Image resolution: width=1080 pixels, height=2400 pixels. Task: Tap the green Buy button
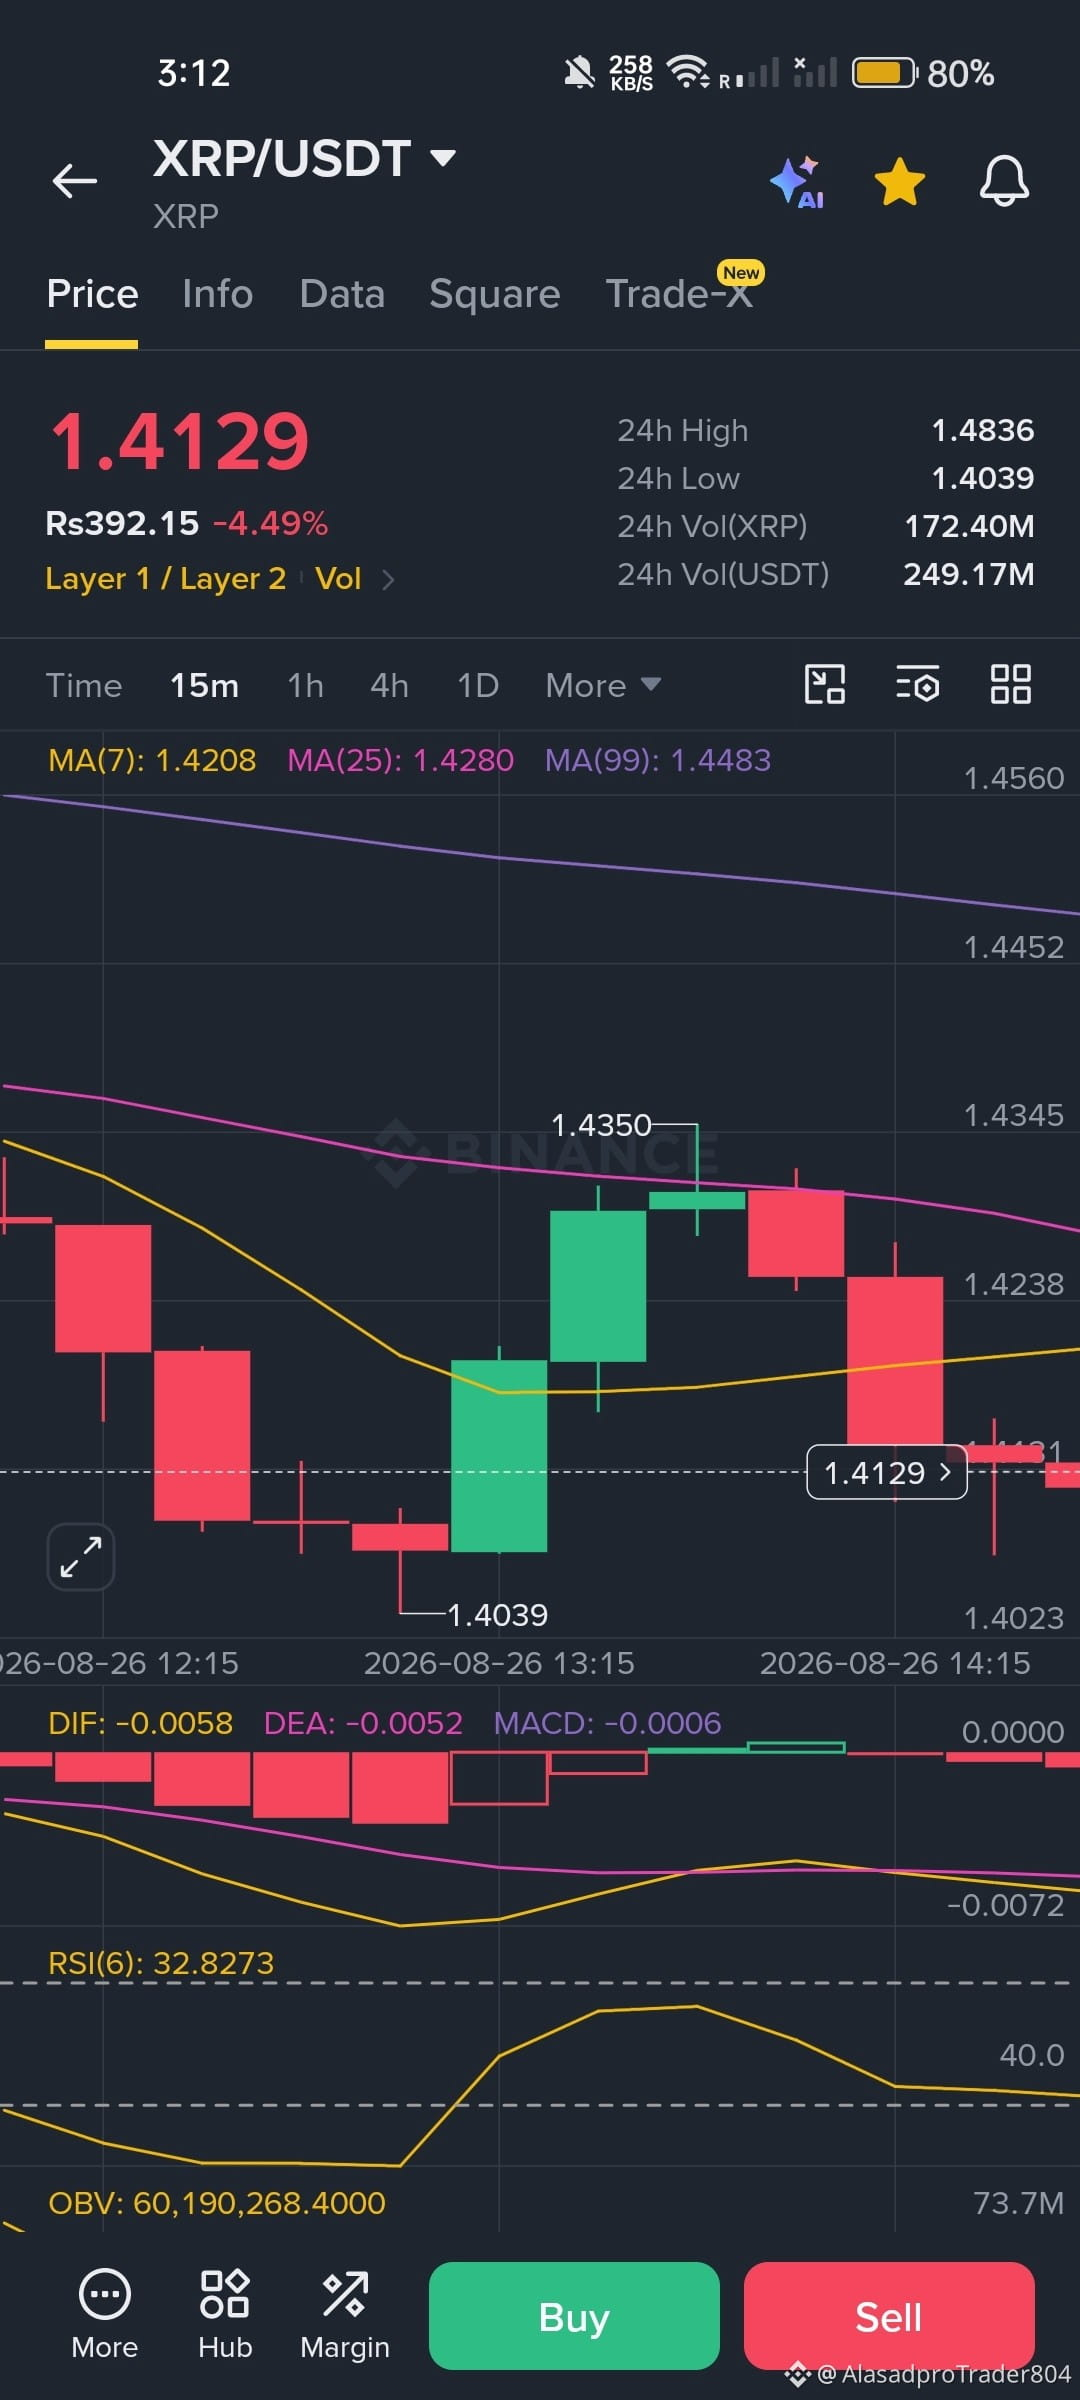[574, 2316]
